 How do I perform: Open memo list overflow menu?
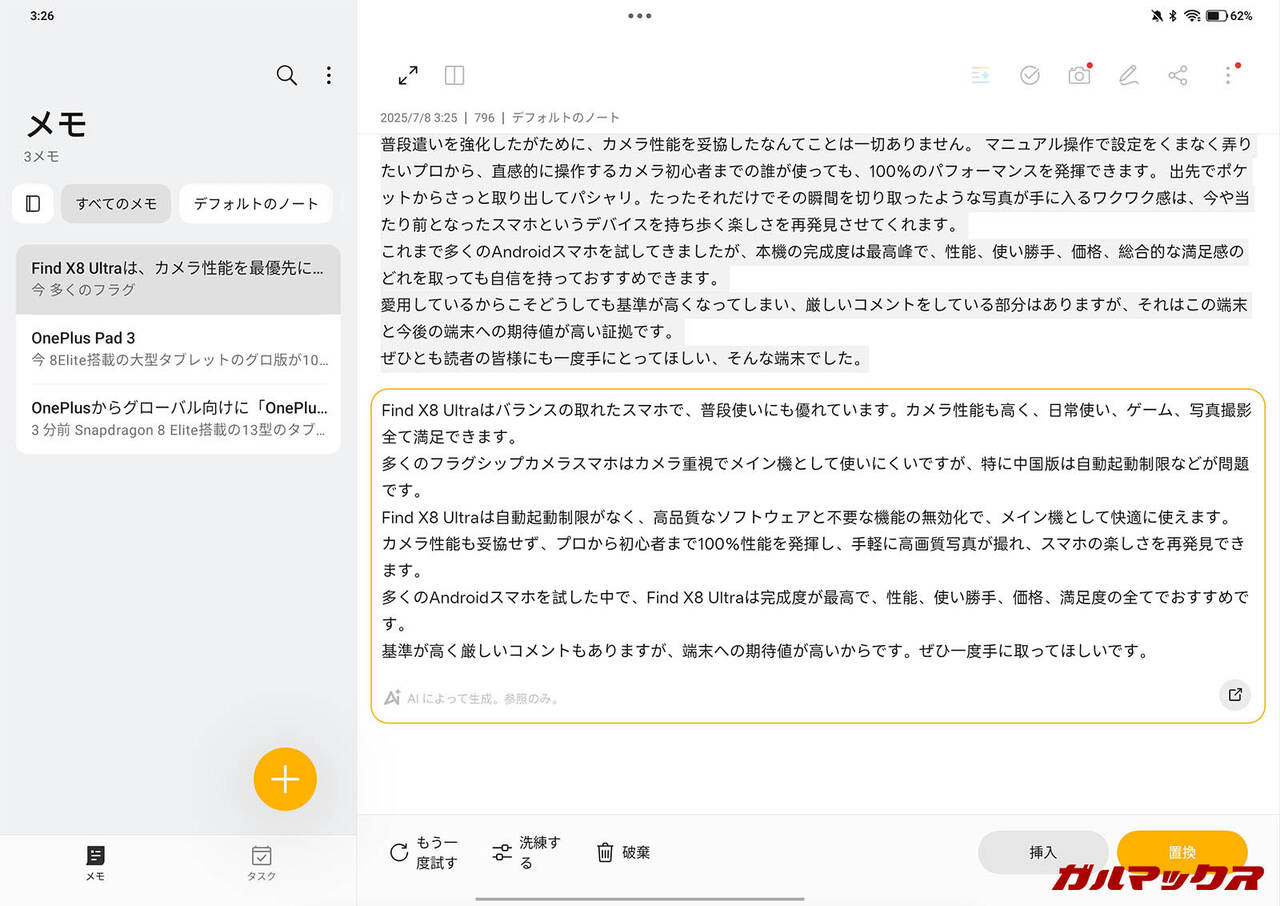(329, 76)
